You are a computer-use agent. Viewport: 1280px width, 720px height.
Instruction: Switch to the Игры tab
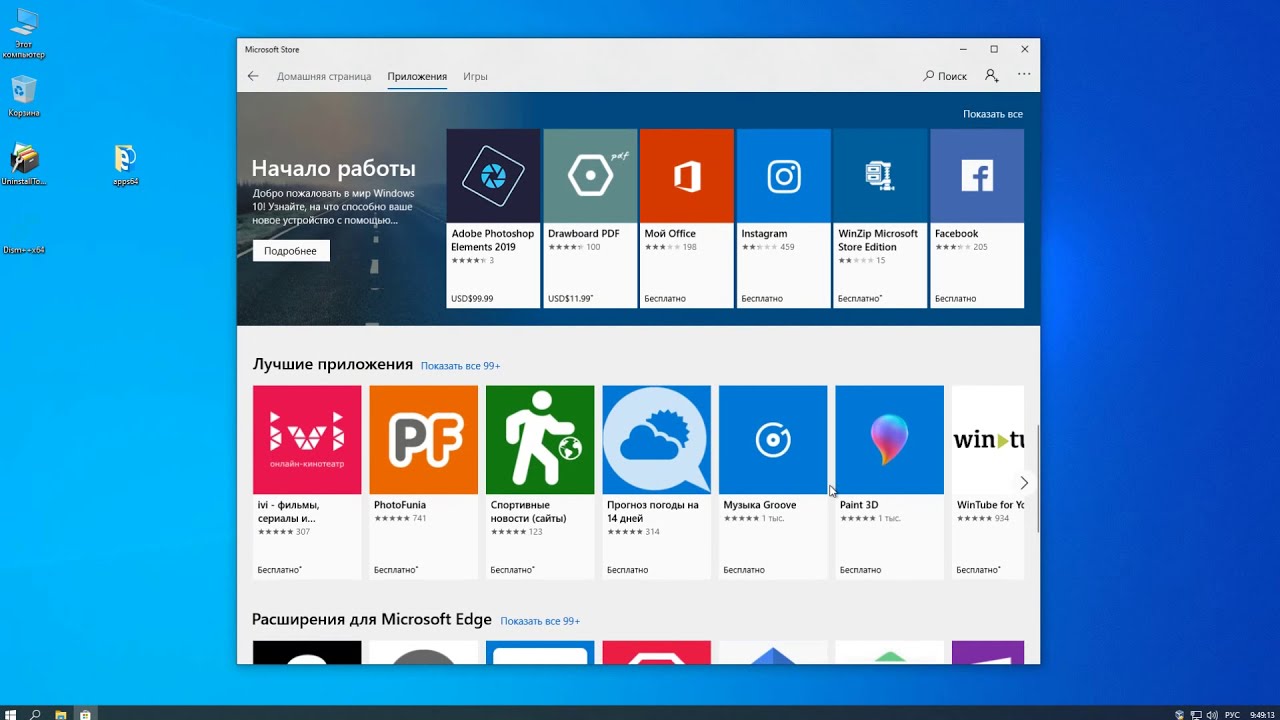click(x=475, y=76)
